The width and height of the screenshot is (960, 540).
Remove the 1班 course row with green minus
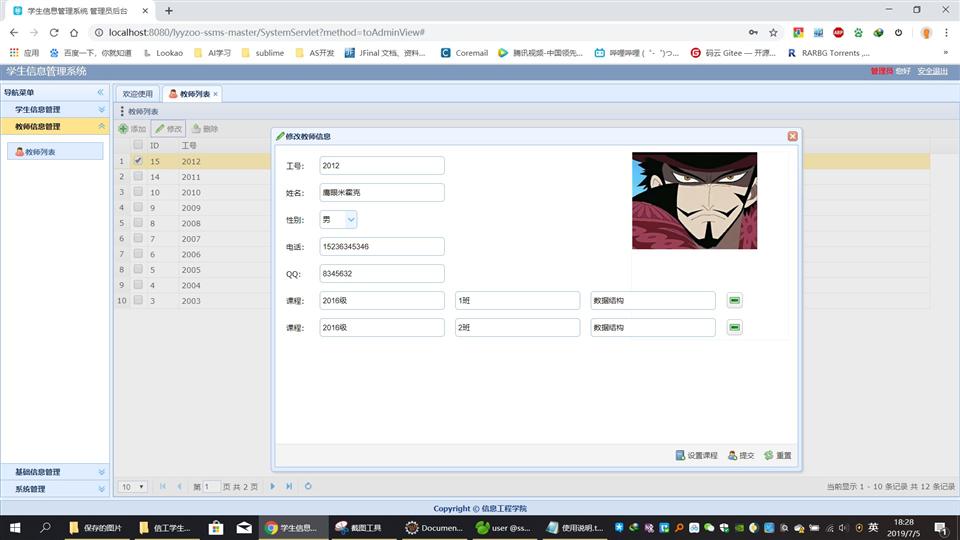735,301
